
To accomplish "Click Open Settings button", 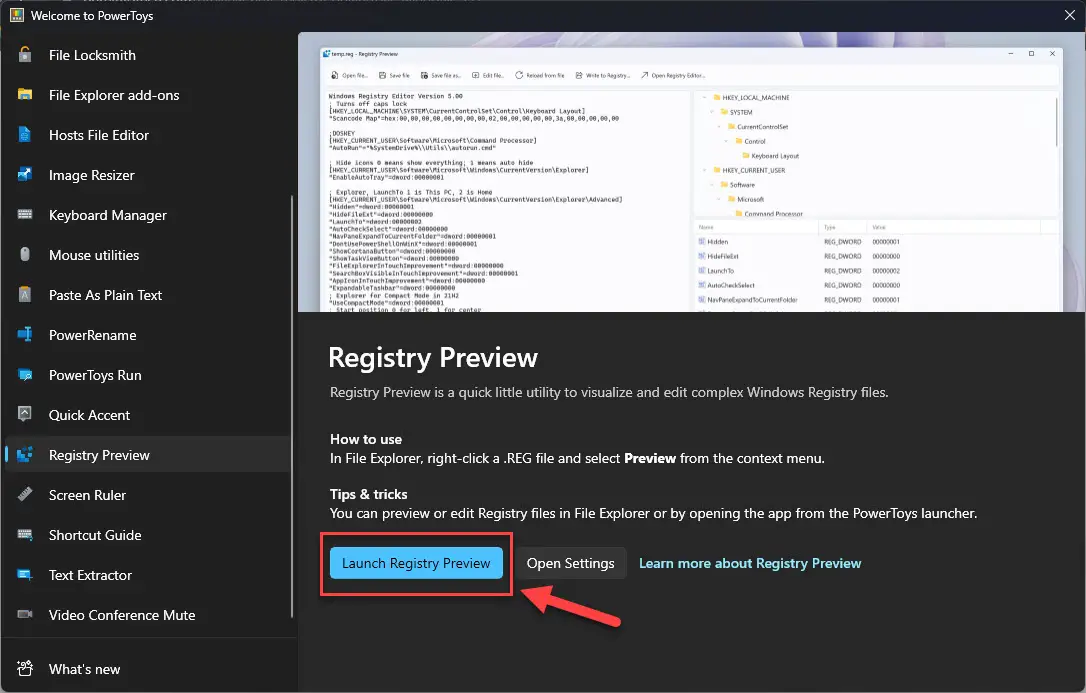I will (570, 563).
